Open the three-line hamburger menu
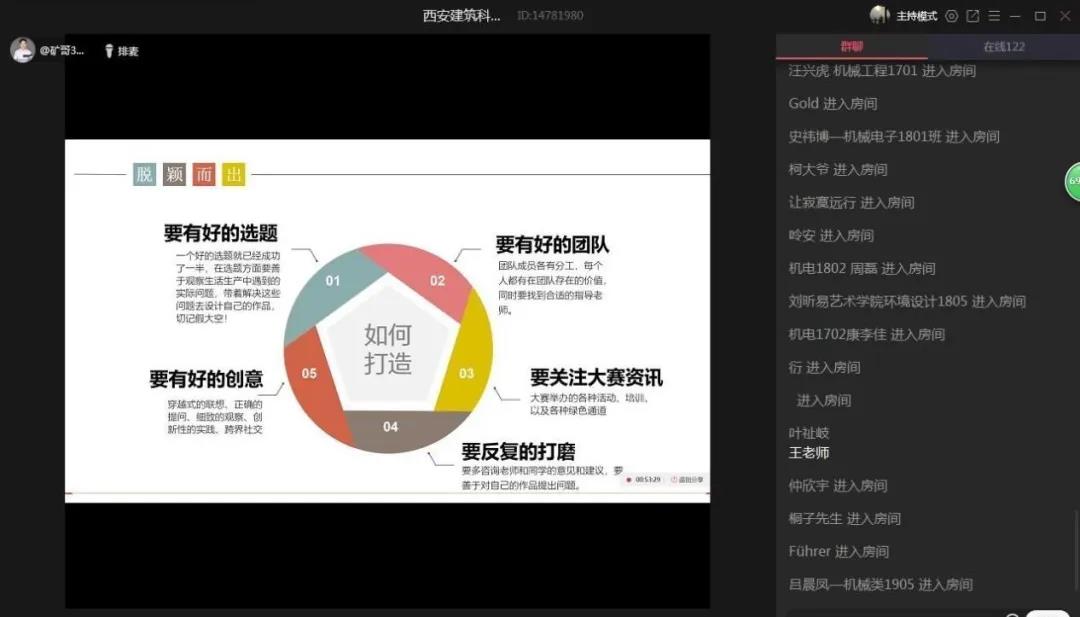This screenshot has height=617, width=1080. (x=994, y=16)
